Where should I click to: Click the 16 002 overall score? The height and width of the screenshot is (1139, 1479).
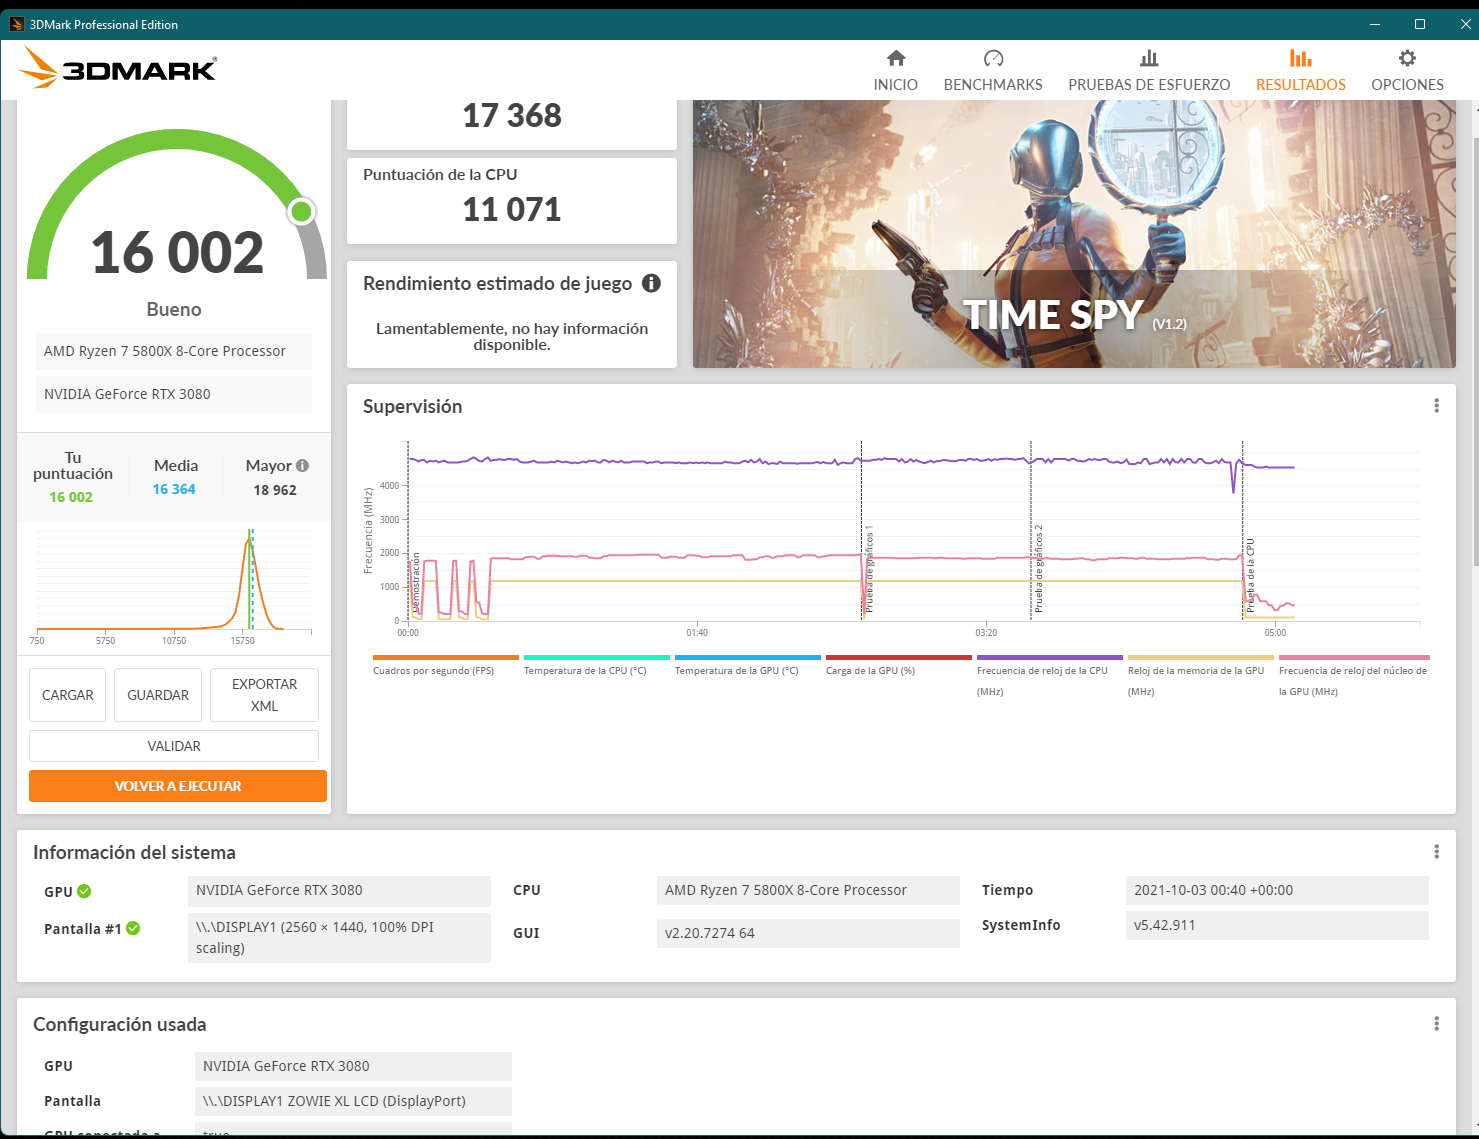point(177,252)
